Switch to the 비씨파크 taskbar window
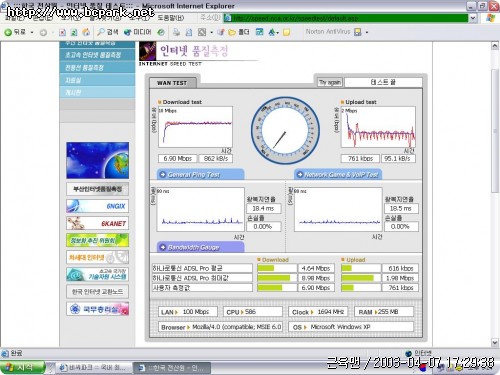 pos(93,368)
